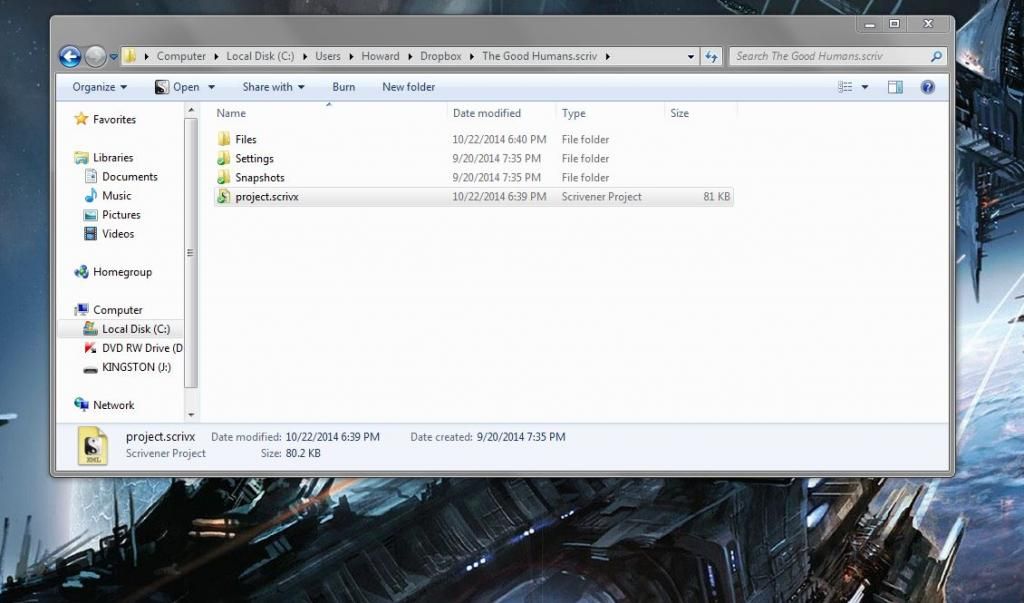Minimize the Explorer window
The width and height of the screenshot is (1024, 603).
click(869, 24)
